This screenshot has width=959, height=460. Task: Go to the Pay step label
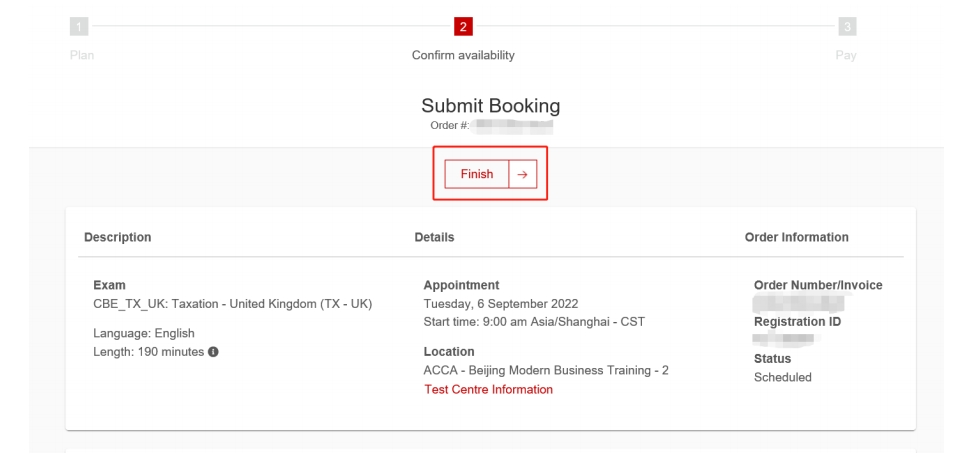[846, 55]
